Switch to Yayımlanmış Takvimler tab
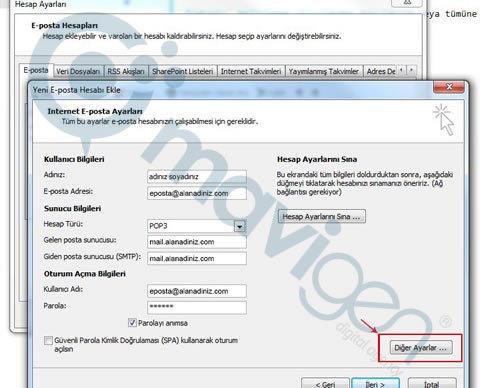The image size is (480, 388). coord(324,71)
